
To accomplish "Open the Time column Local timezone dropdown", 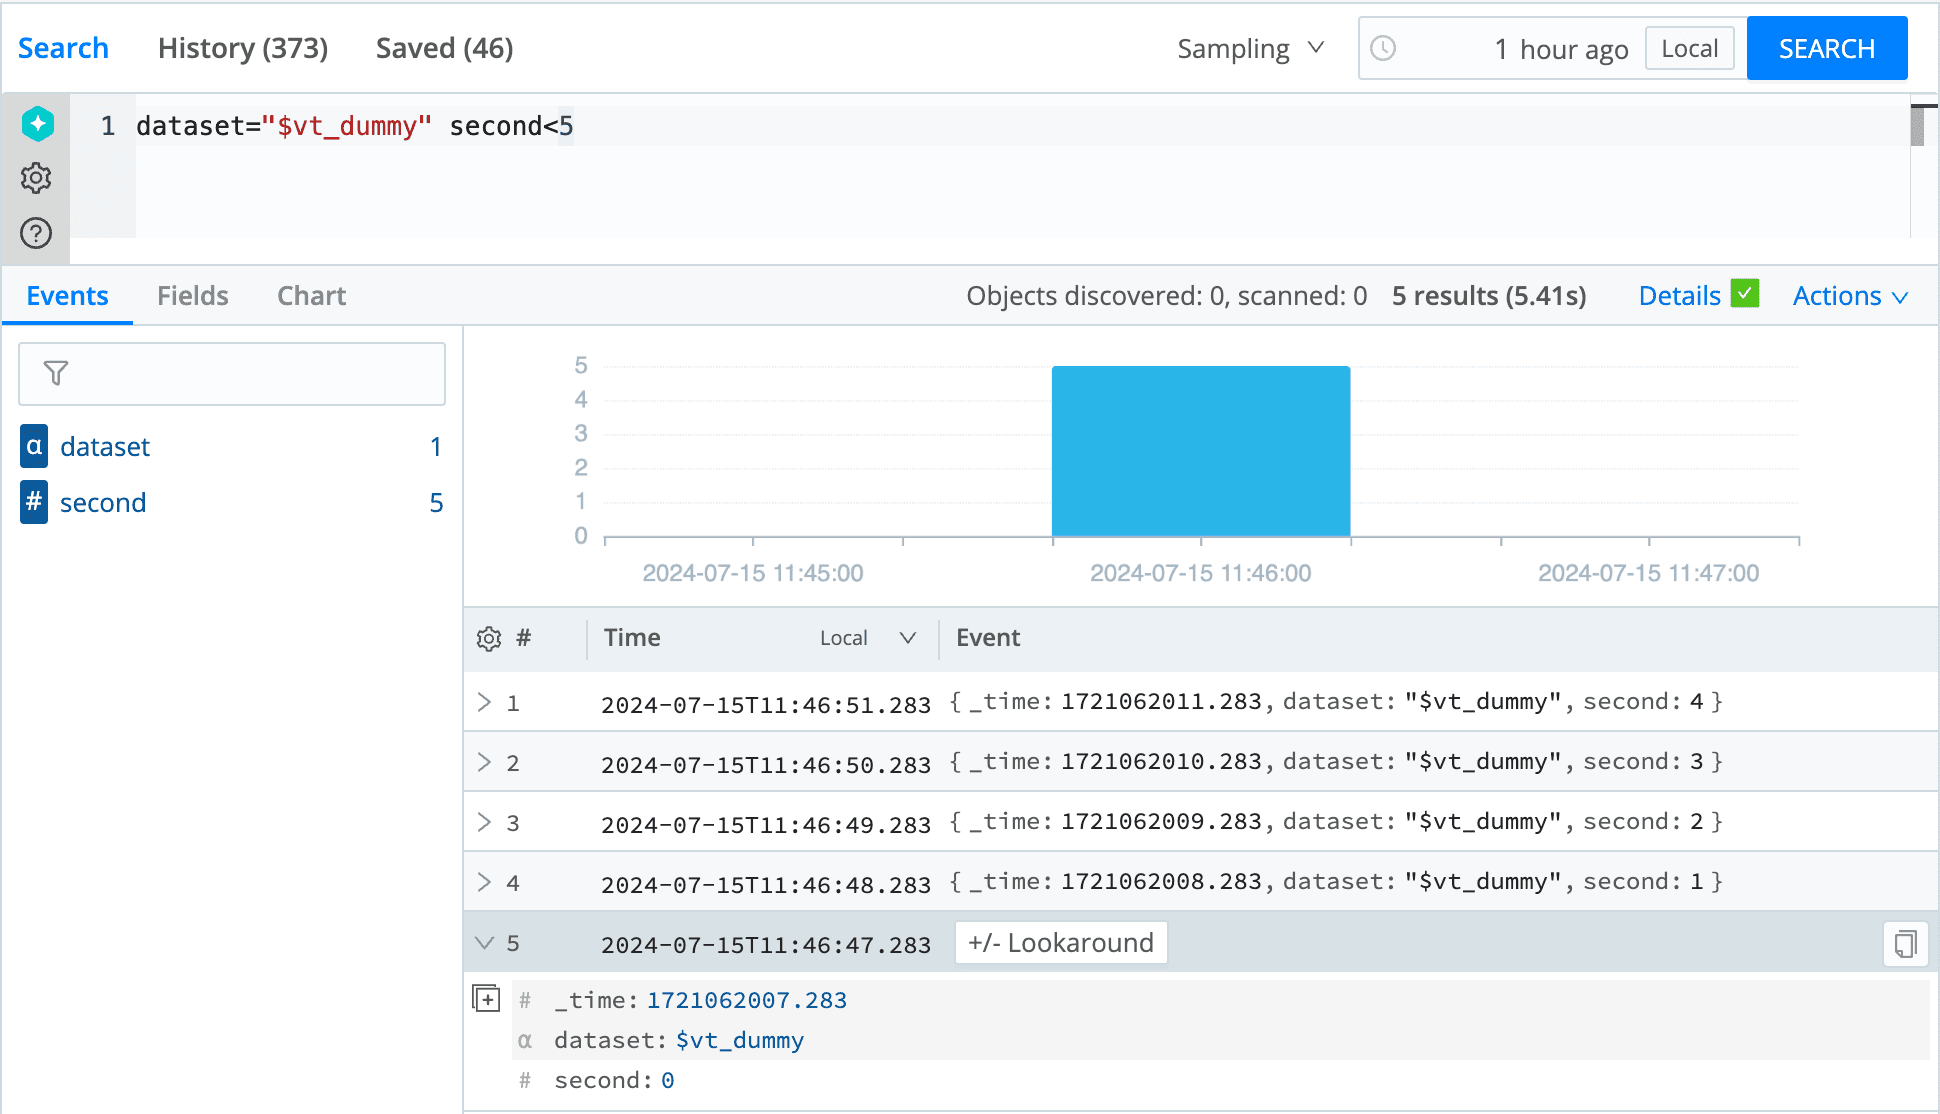I will click(866, 638).
